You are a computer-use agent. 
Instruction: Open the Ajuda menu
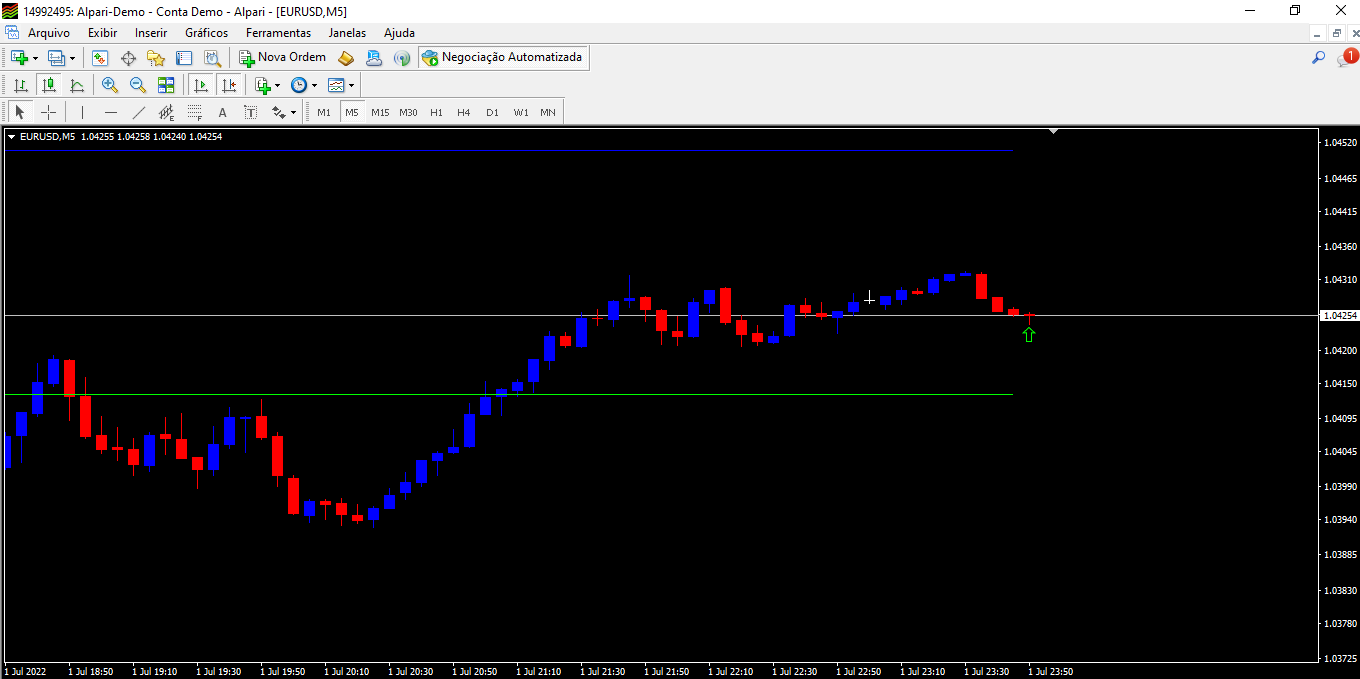pyautogui.click(x=399, y=33)
